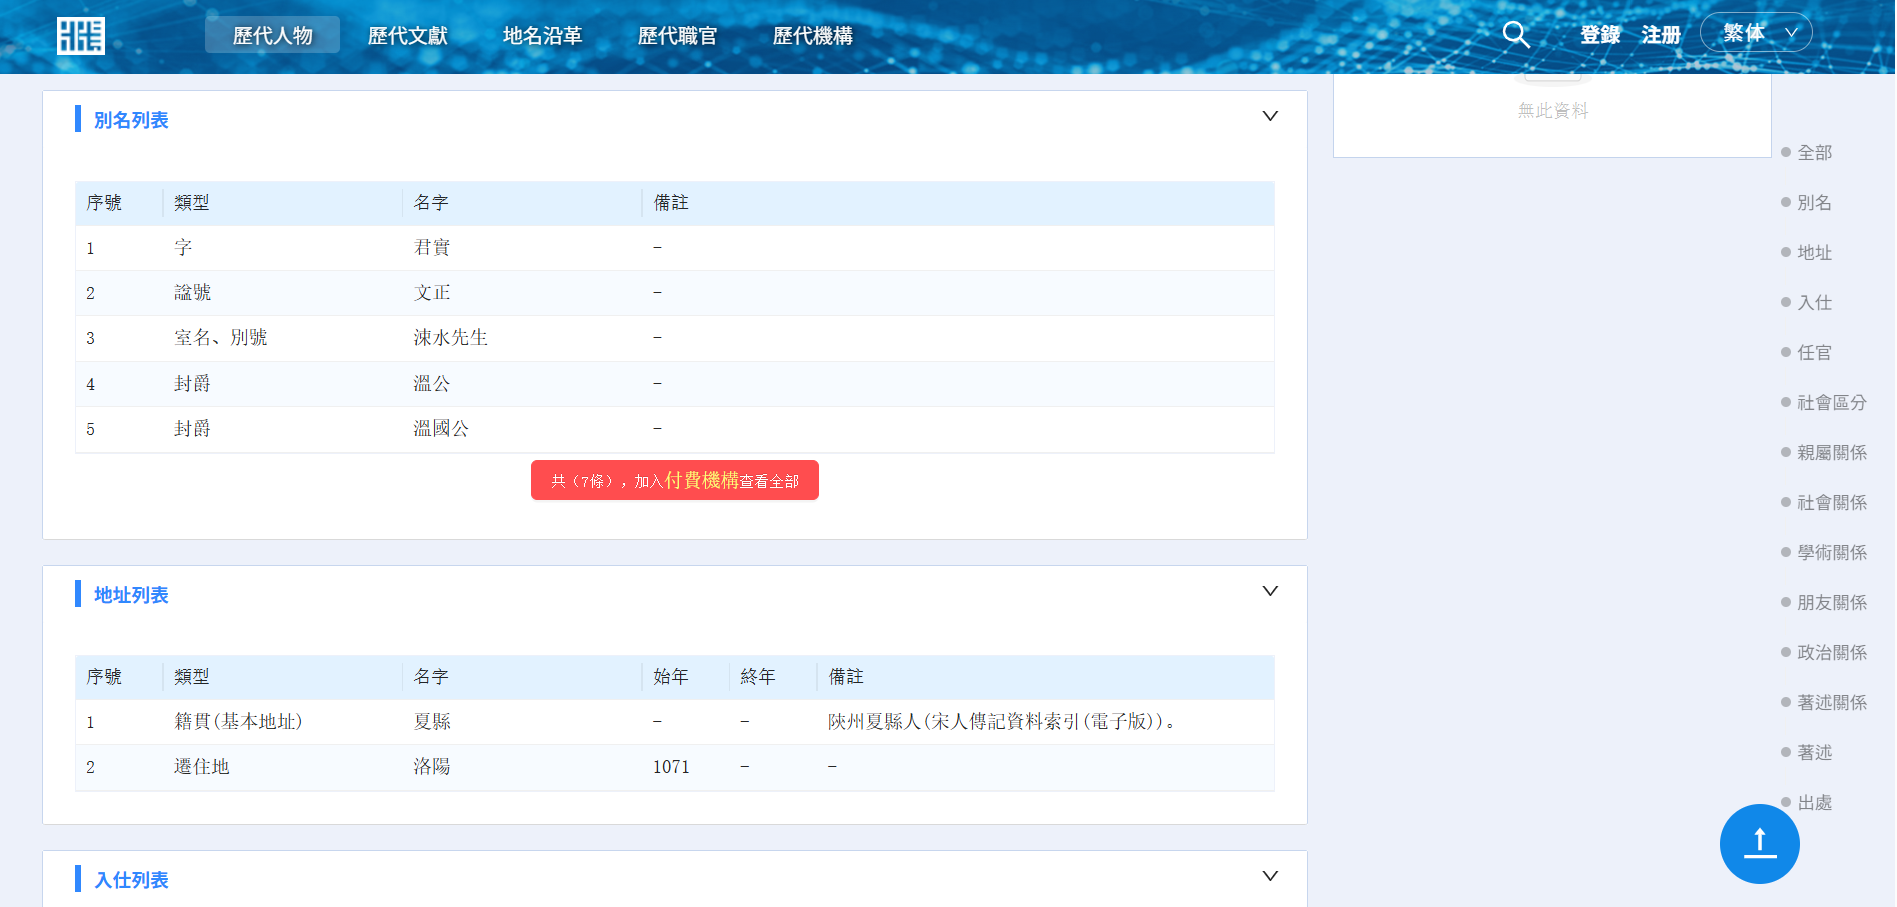Switch to the 歷代文獻 tab
The height and width of the screenshot is (907, 1897).
coord(407,36)
